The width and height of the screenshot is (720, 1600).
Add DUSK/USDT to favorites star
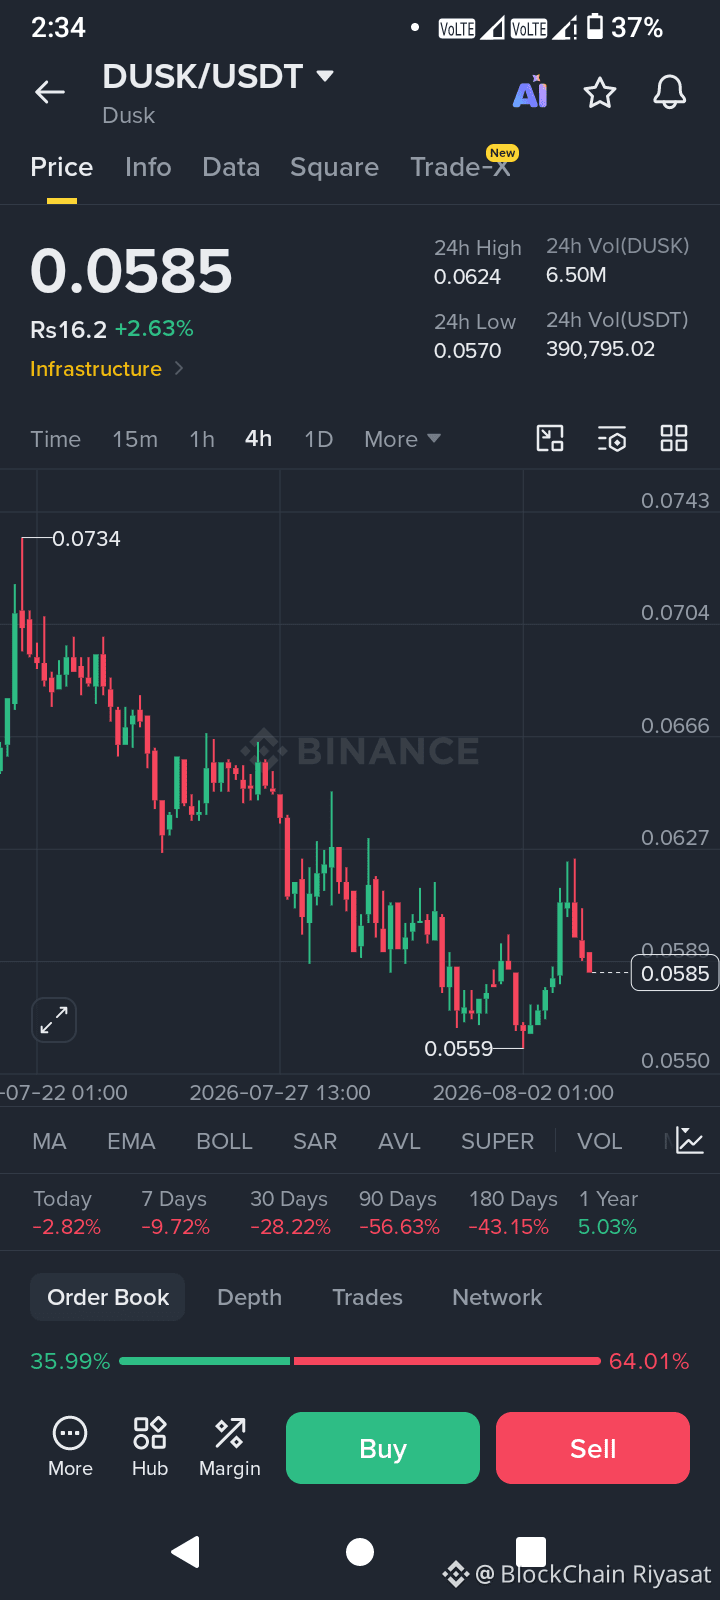(600, 93)
